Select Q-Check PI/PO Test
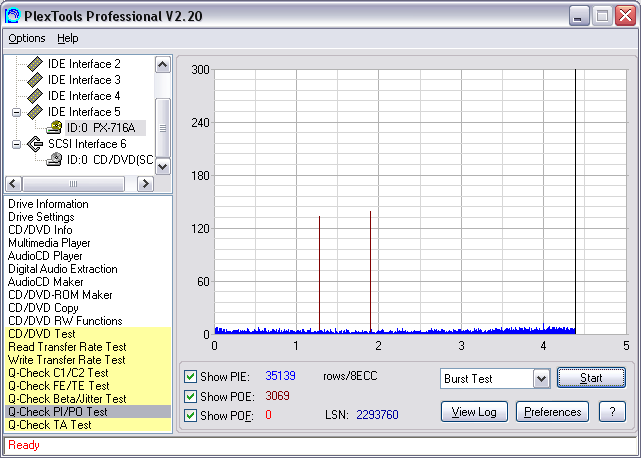641x458 pixels. pyautogui.click(x=88, y=412)
